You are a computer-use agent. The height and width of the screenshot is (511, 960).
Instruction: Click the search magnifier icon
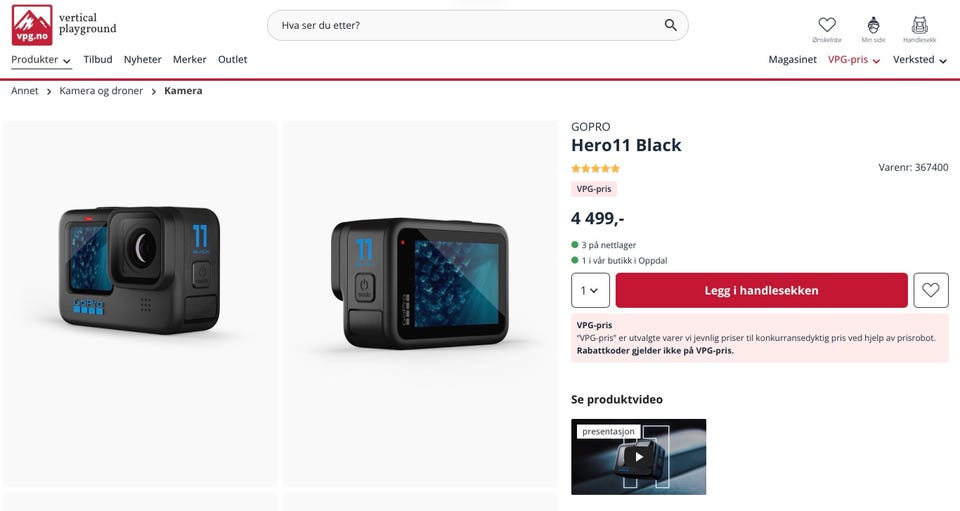click(x=670, y=25)
